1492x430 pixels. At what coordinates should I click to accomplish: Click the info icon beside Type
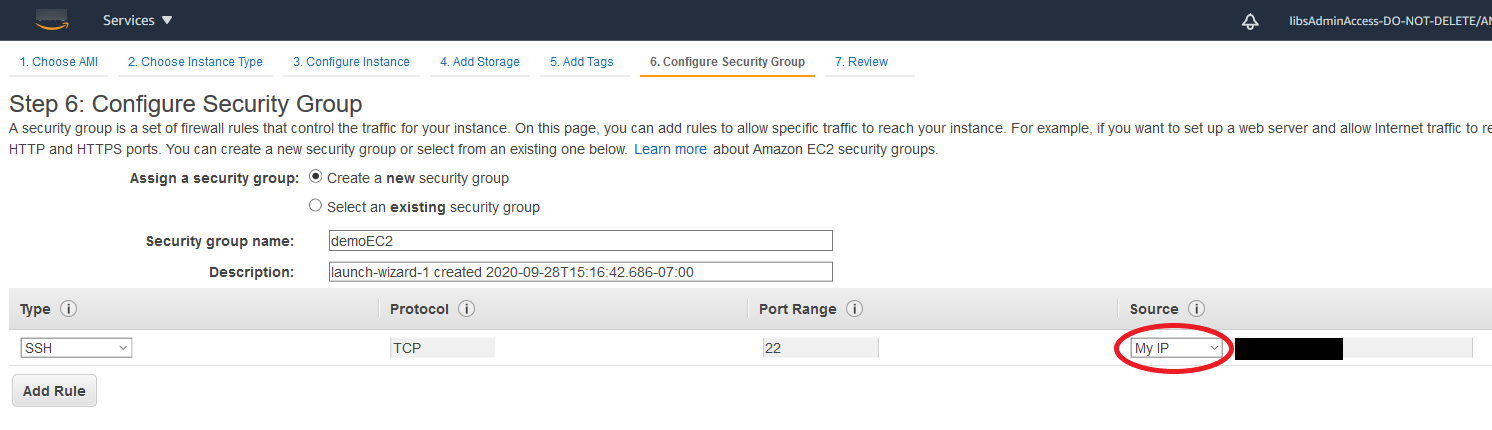[x=69, y=309]
